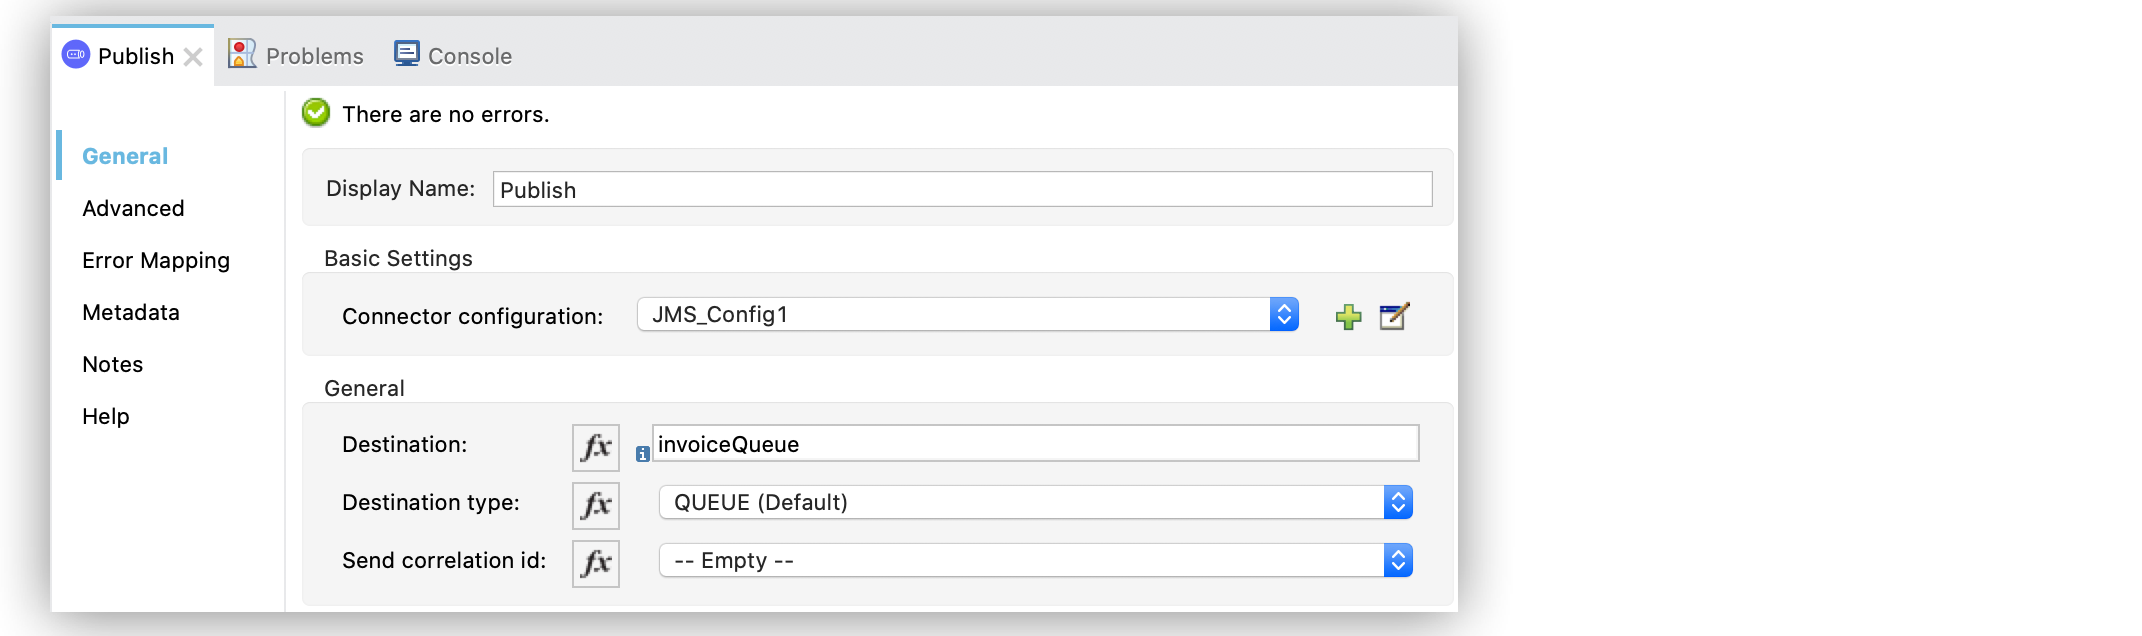The height and width of the screenshot is (636, 2142).
Task: Toggle expression mode for Destination type
Action: point(595,506)
